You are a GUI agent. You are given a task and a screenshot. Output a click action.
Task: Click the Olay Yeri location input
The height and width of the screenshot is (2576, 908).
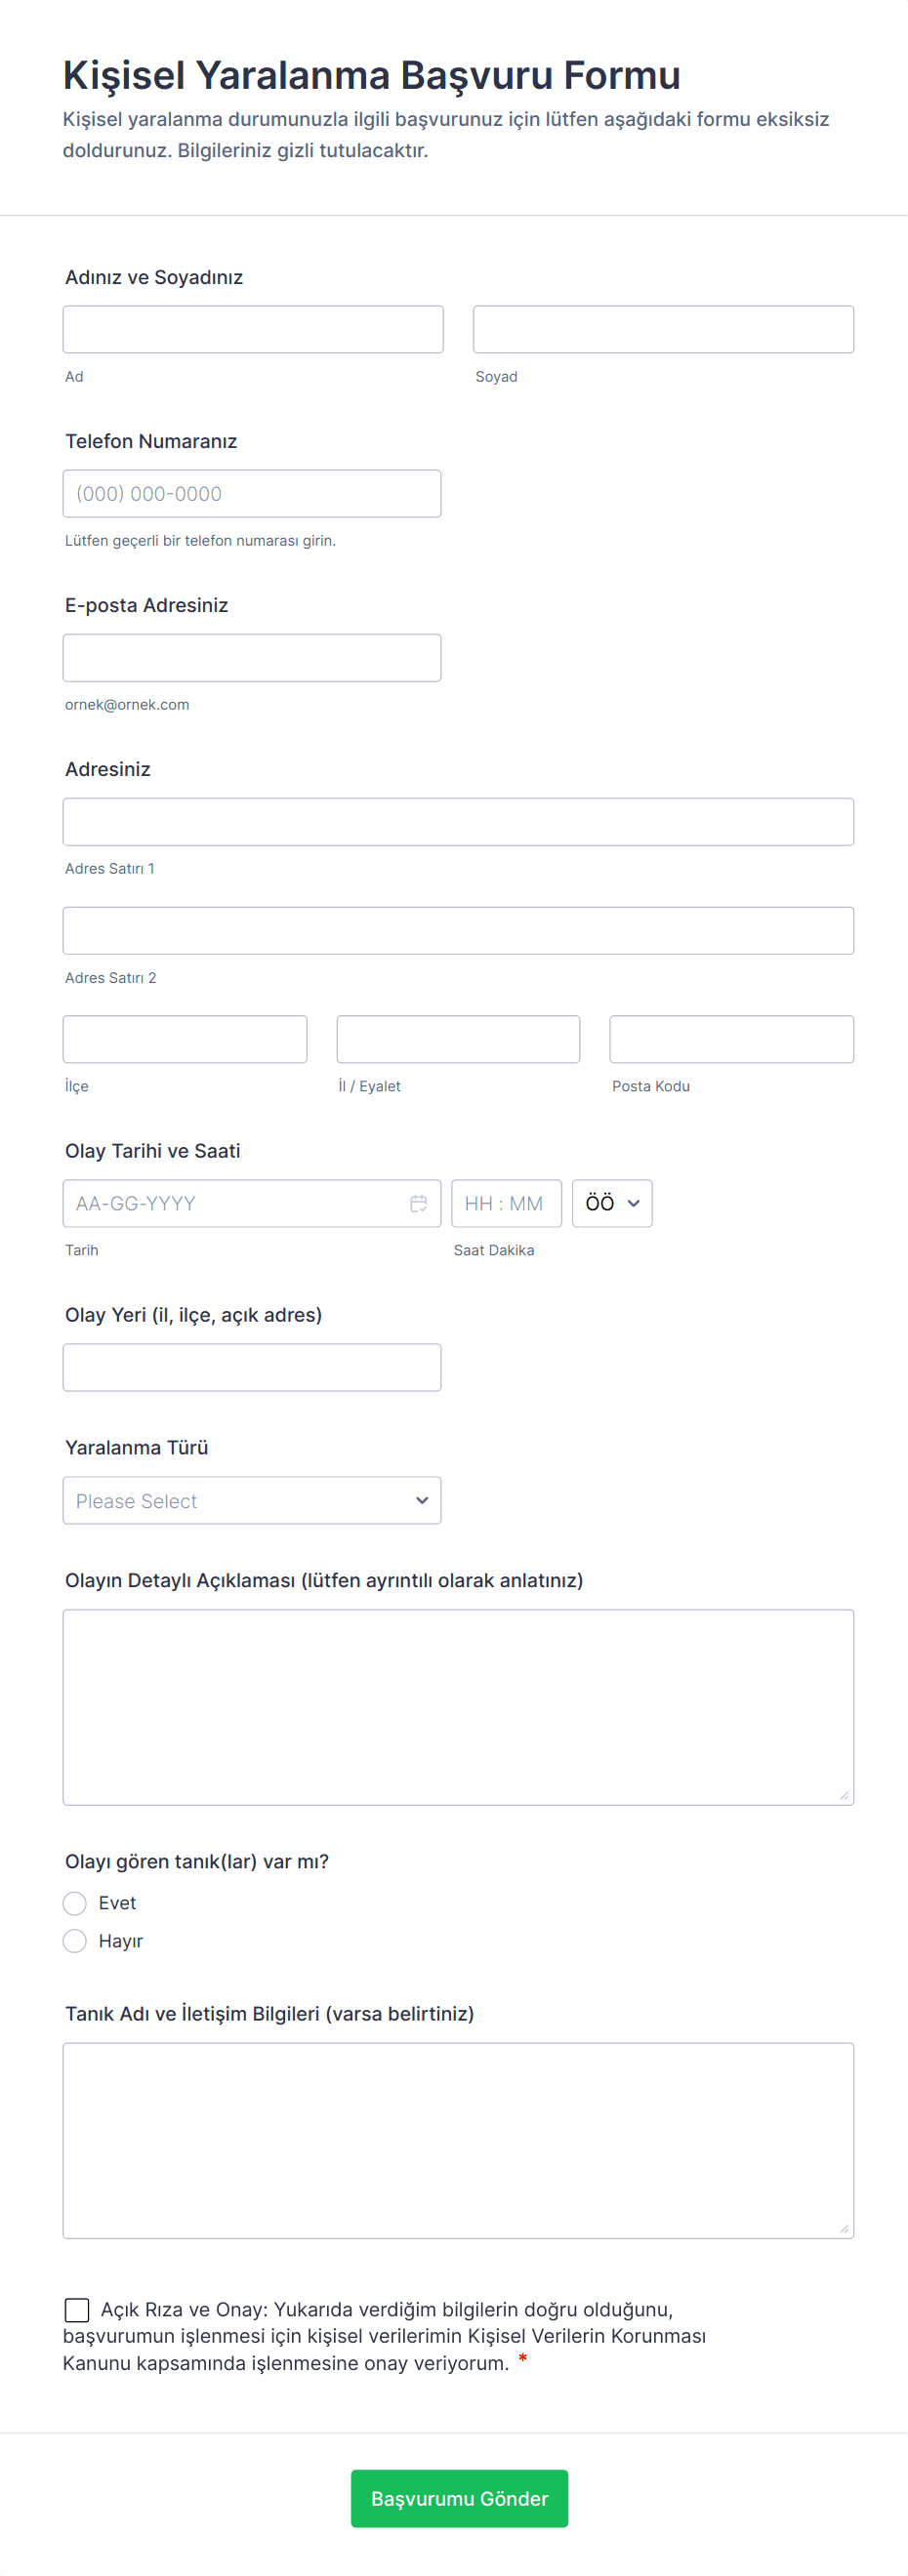pyautogui.click(x=252, y=1367)
